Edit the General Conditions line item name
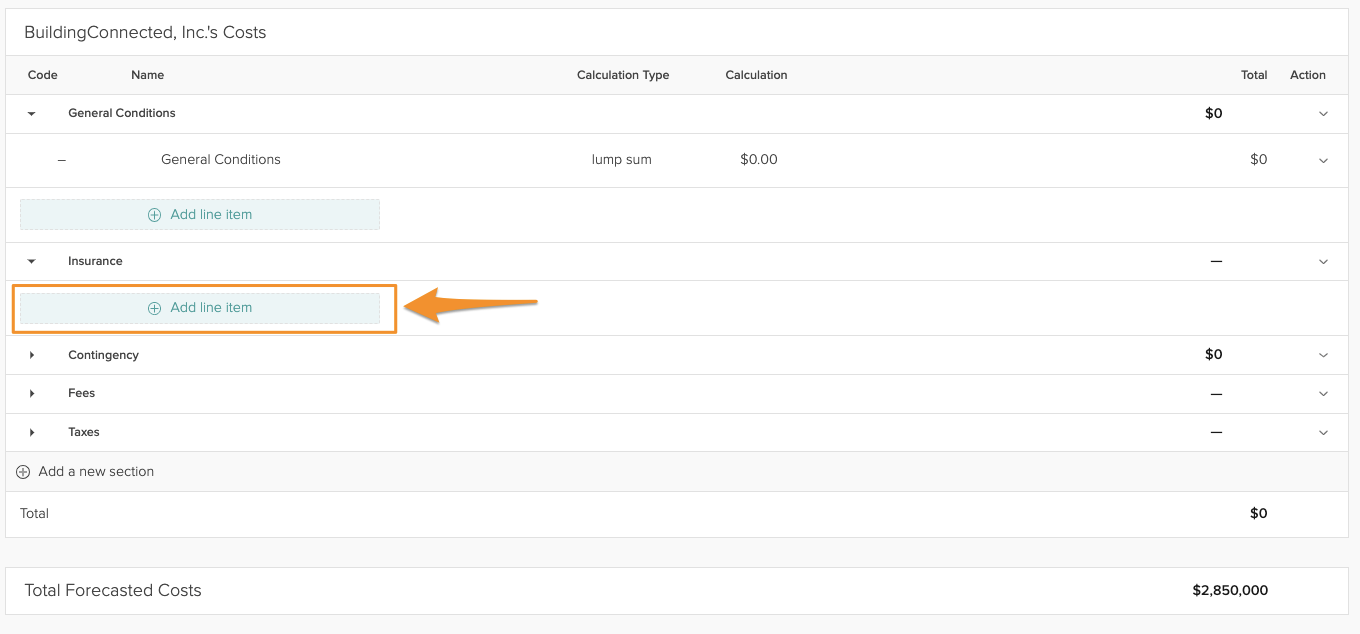Screen dimensions: 1360x634 [x=220, y=160]
